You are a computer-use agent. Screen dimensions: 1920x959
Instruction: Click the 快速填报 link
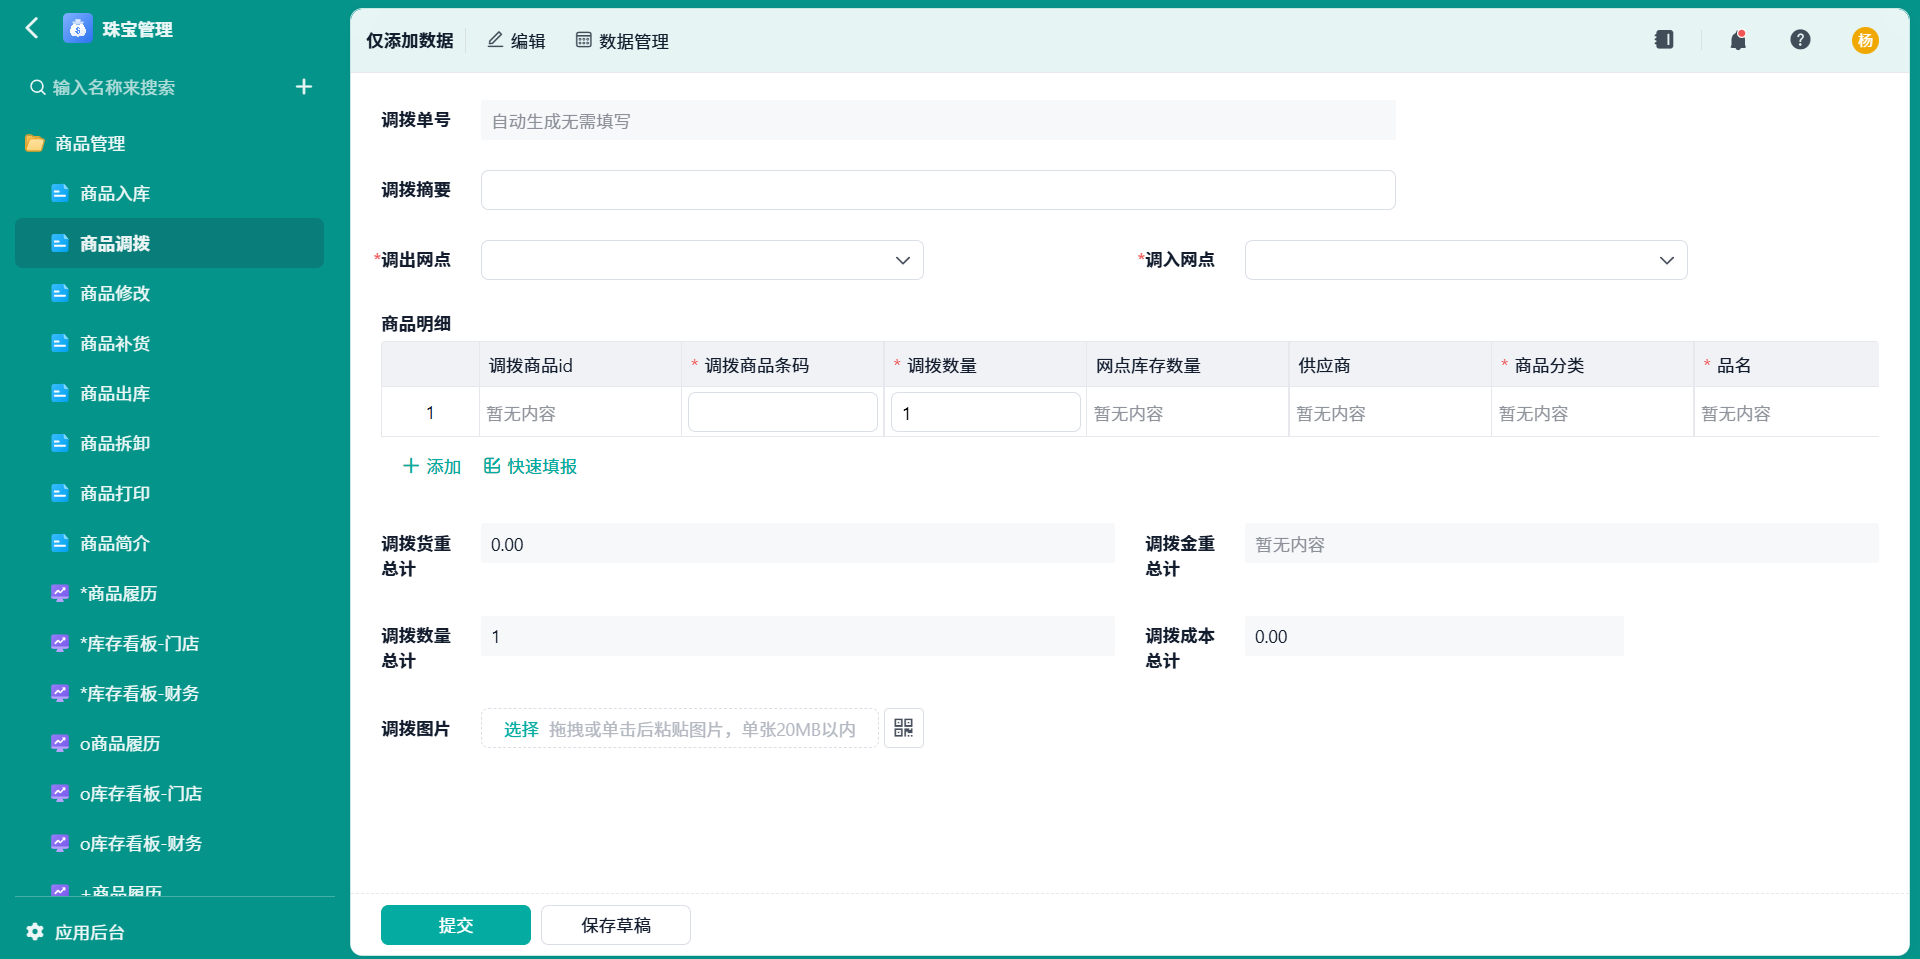tap(530, 466)
